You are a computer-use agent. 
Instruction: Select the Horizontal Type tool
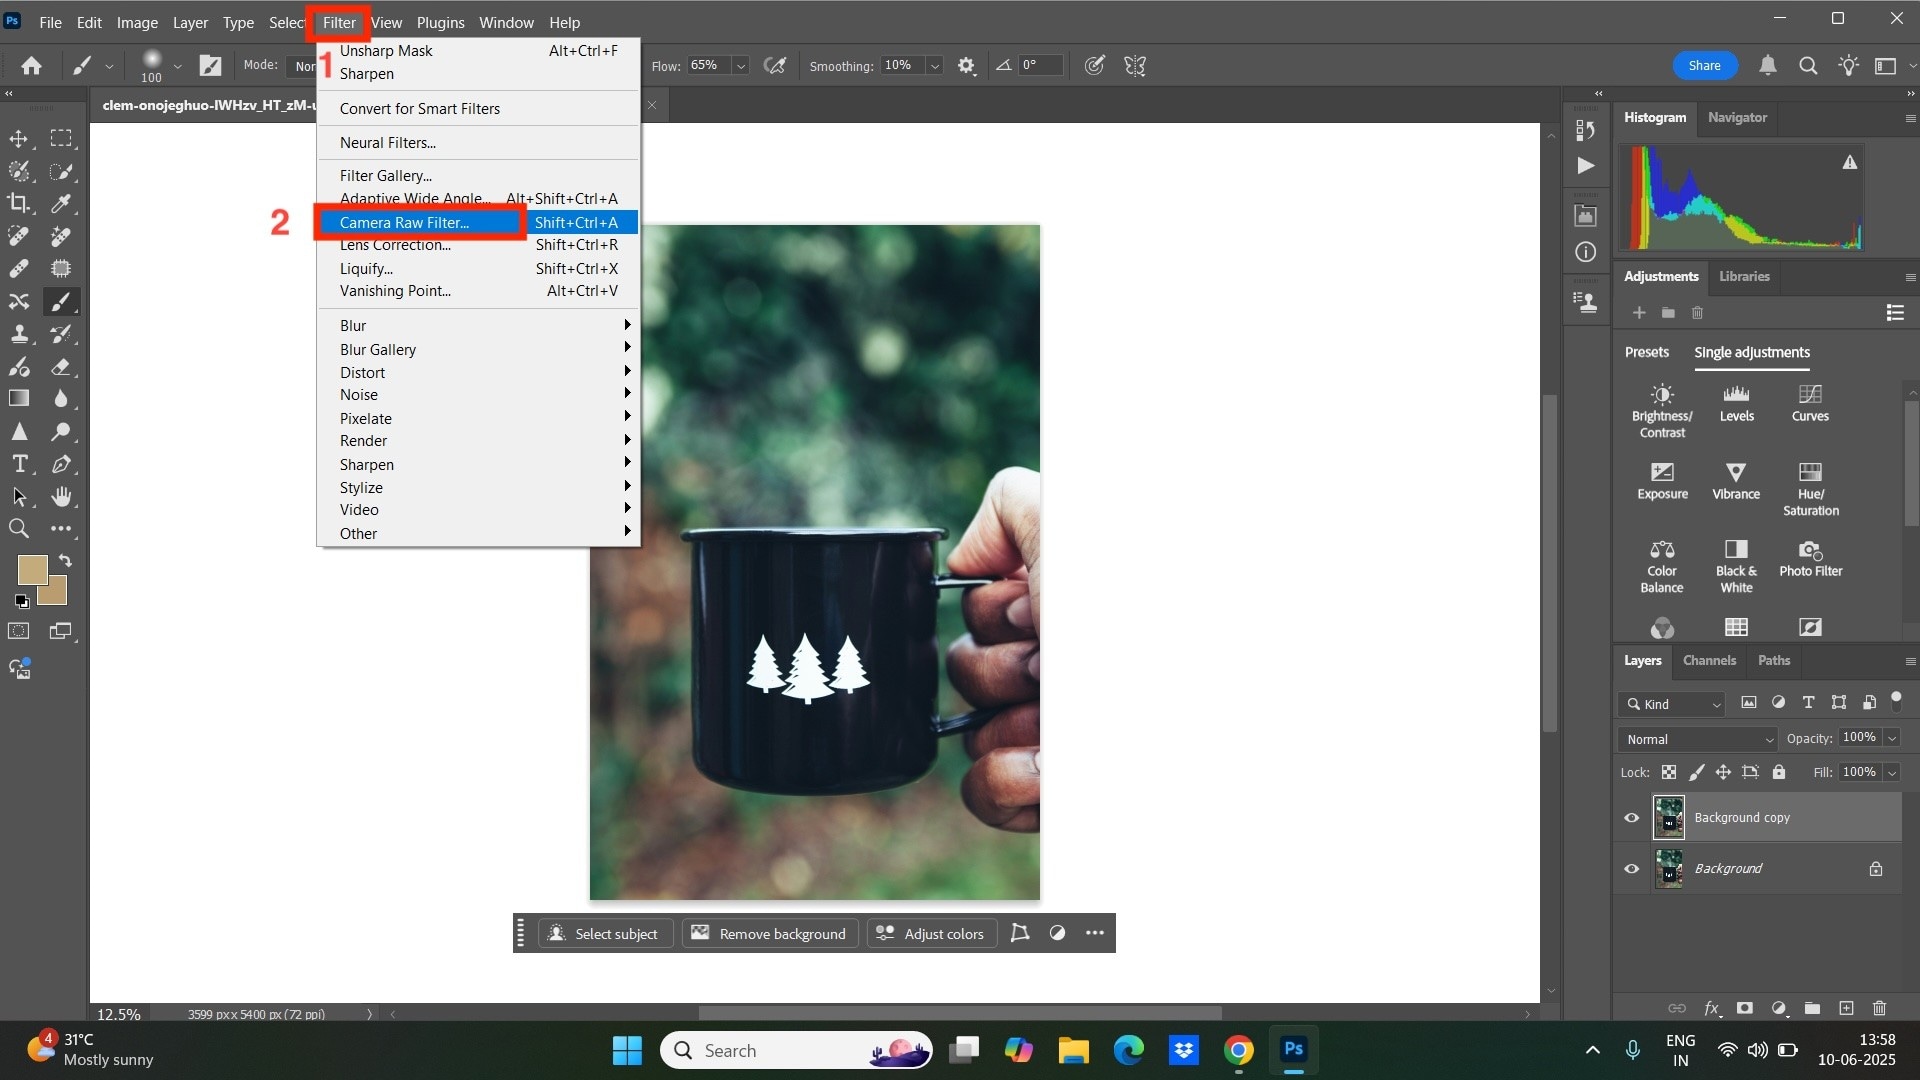point(19,464)
